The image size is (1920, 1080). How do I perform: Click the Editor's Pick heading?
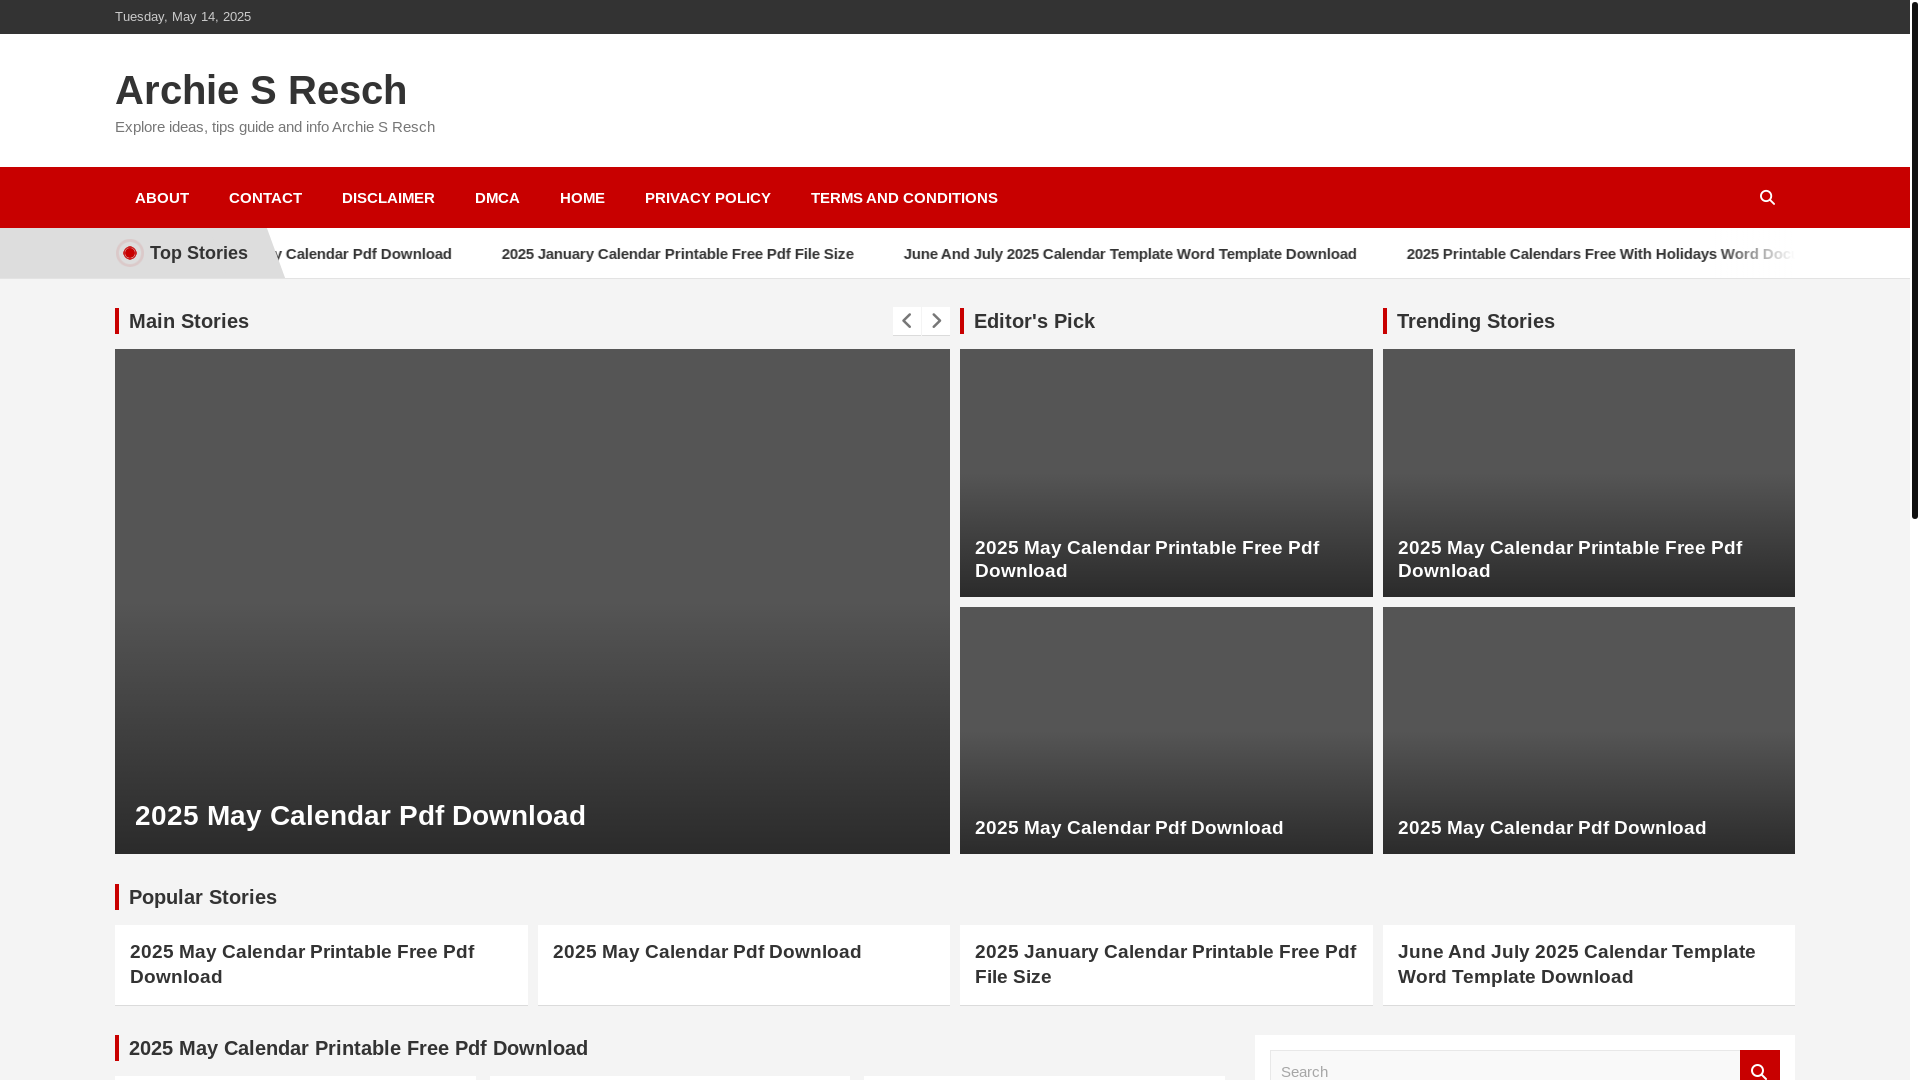(1034, 321)
